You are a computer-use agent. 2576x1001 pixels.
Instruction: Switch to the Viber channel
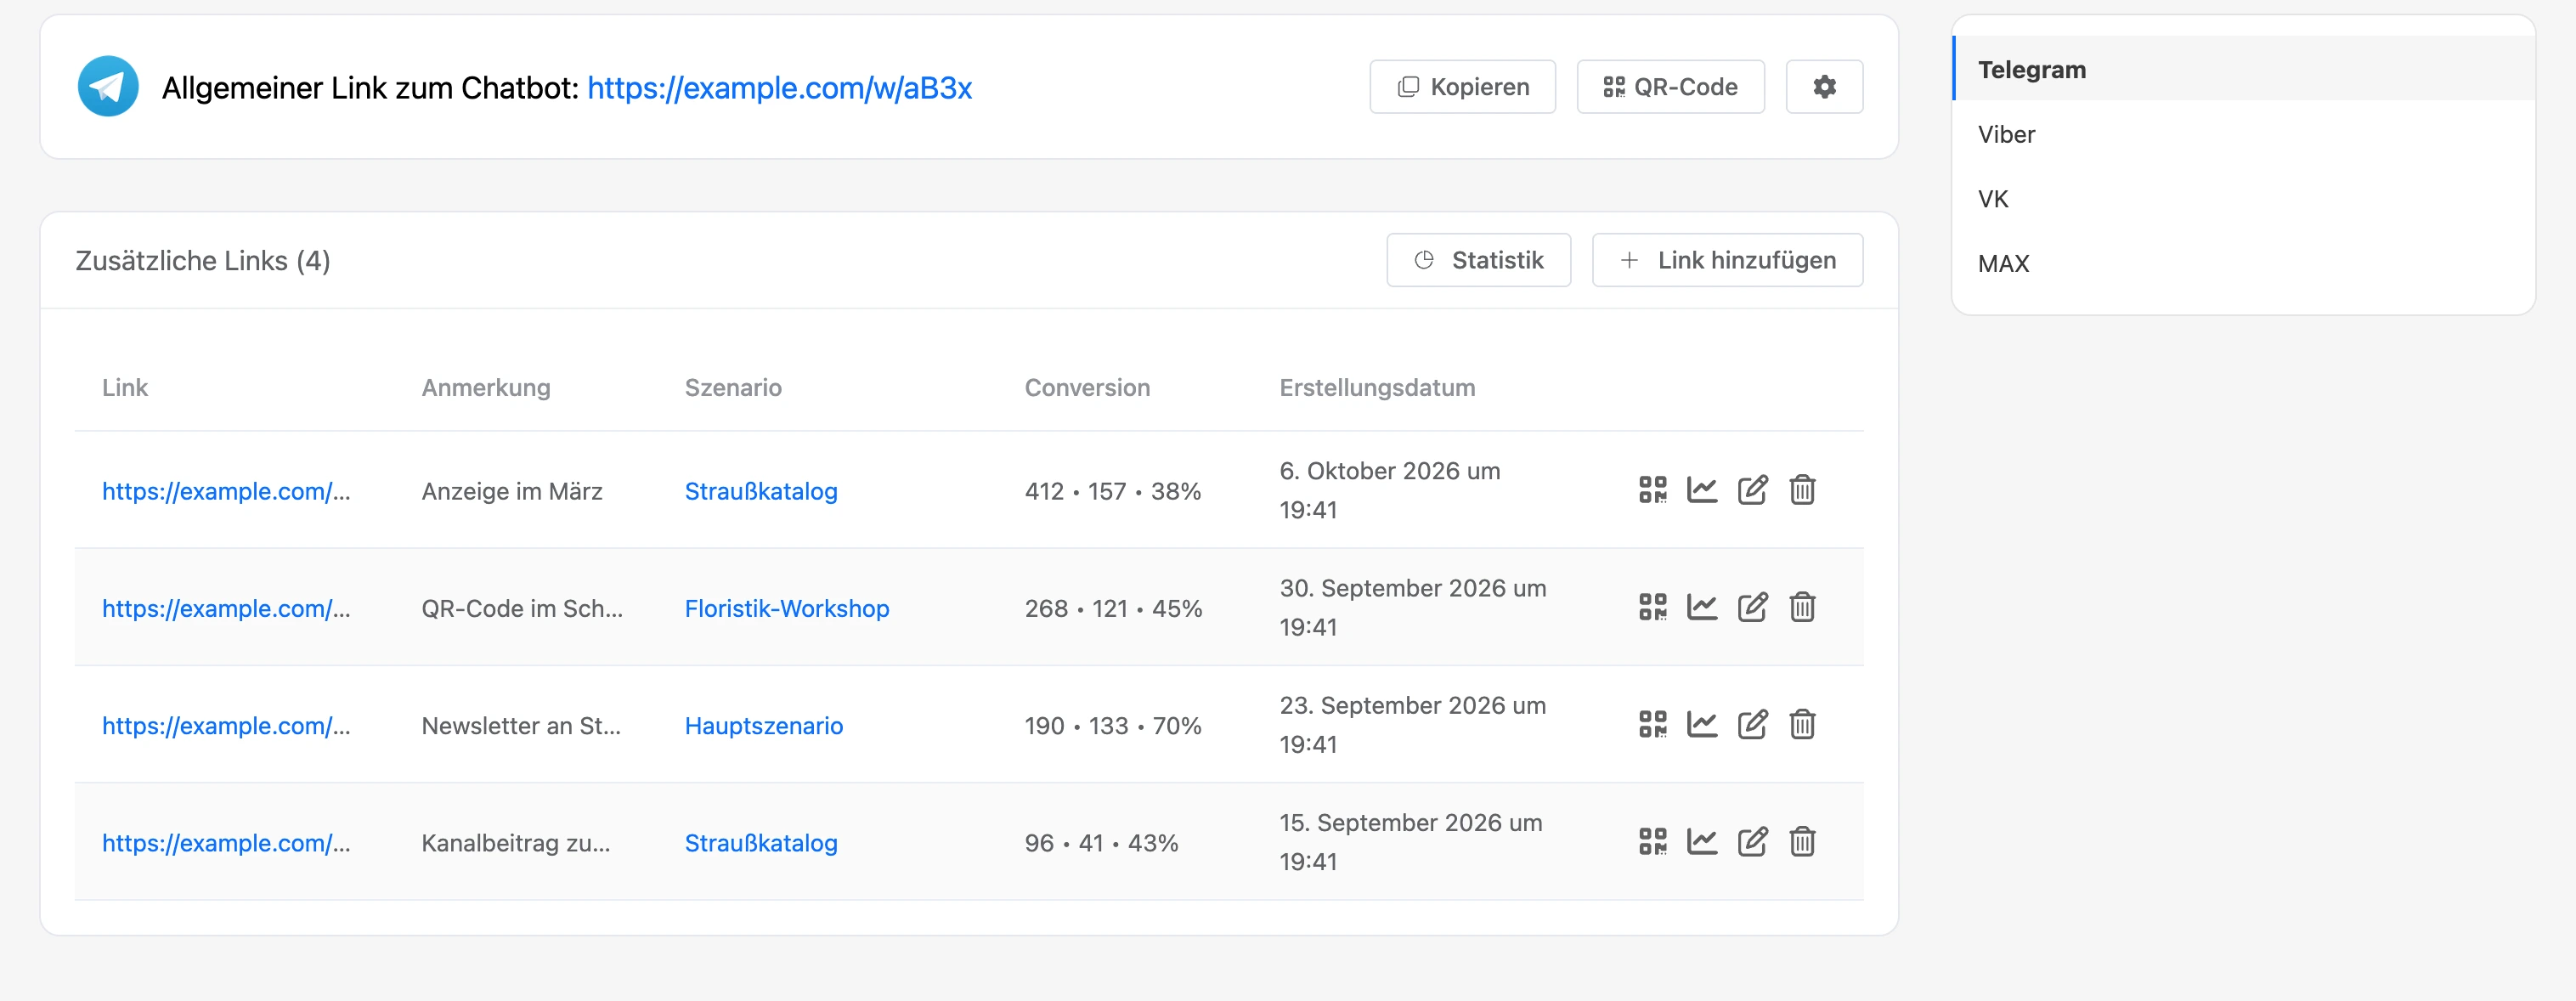(2243, 134)
